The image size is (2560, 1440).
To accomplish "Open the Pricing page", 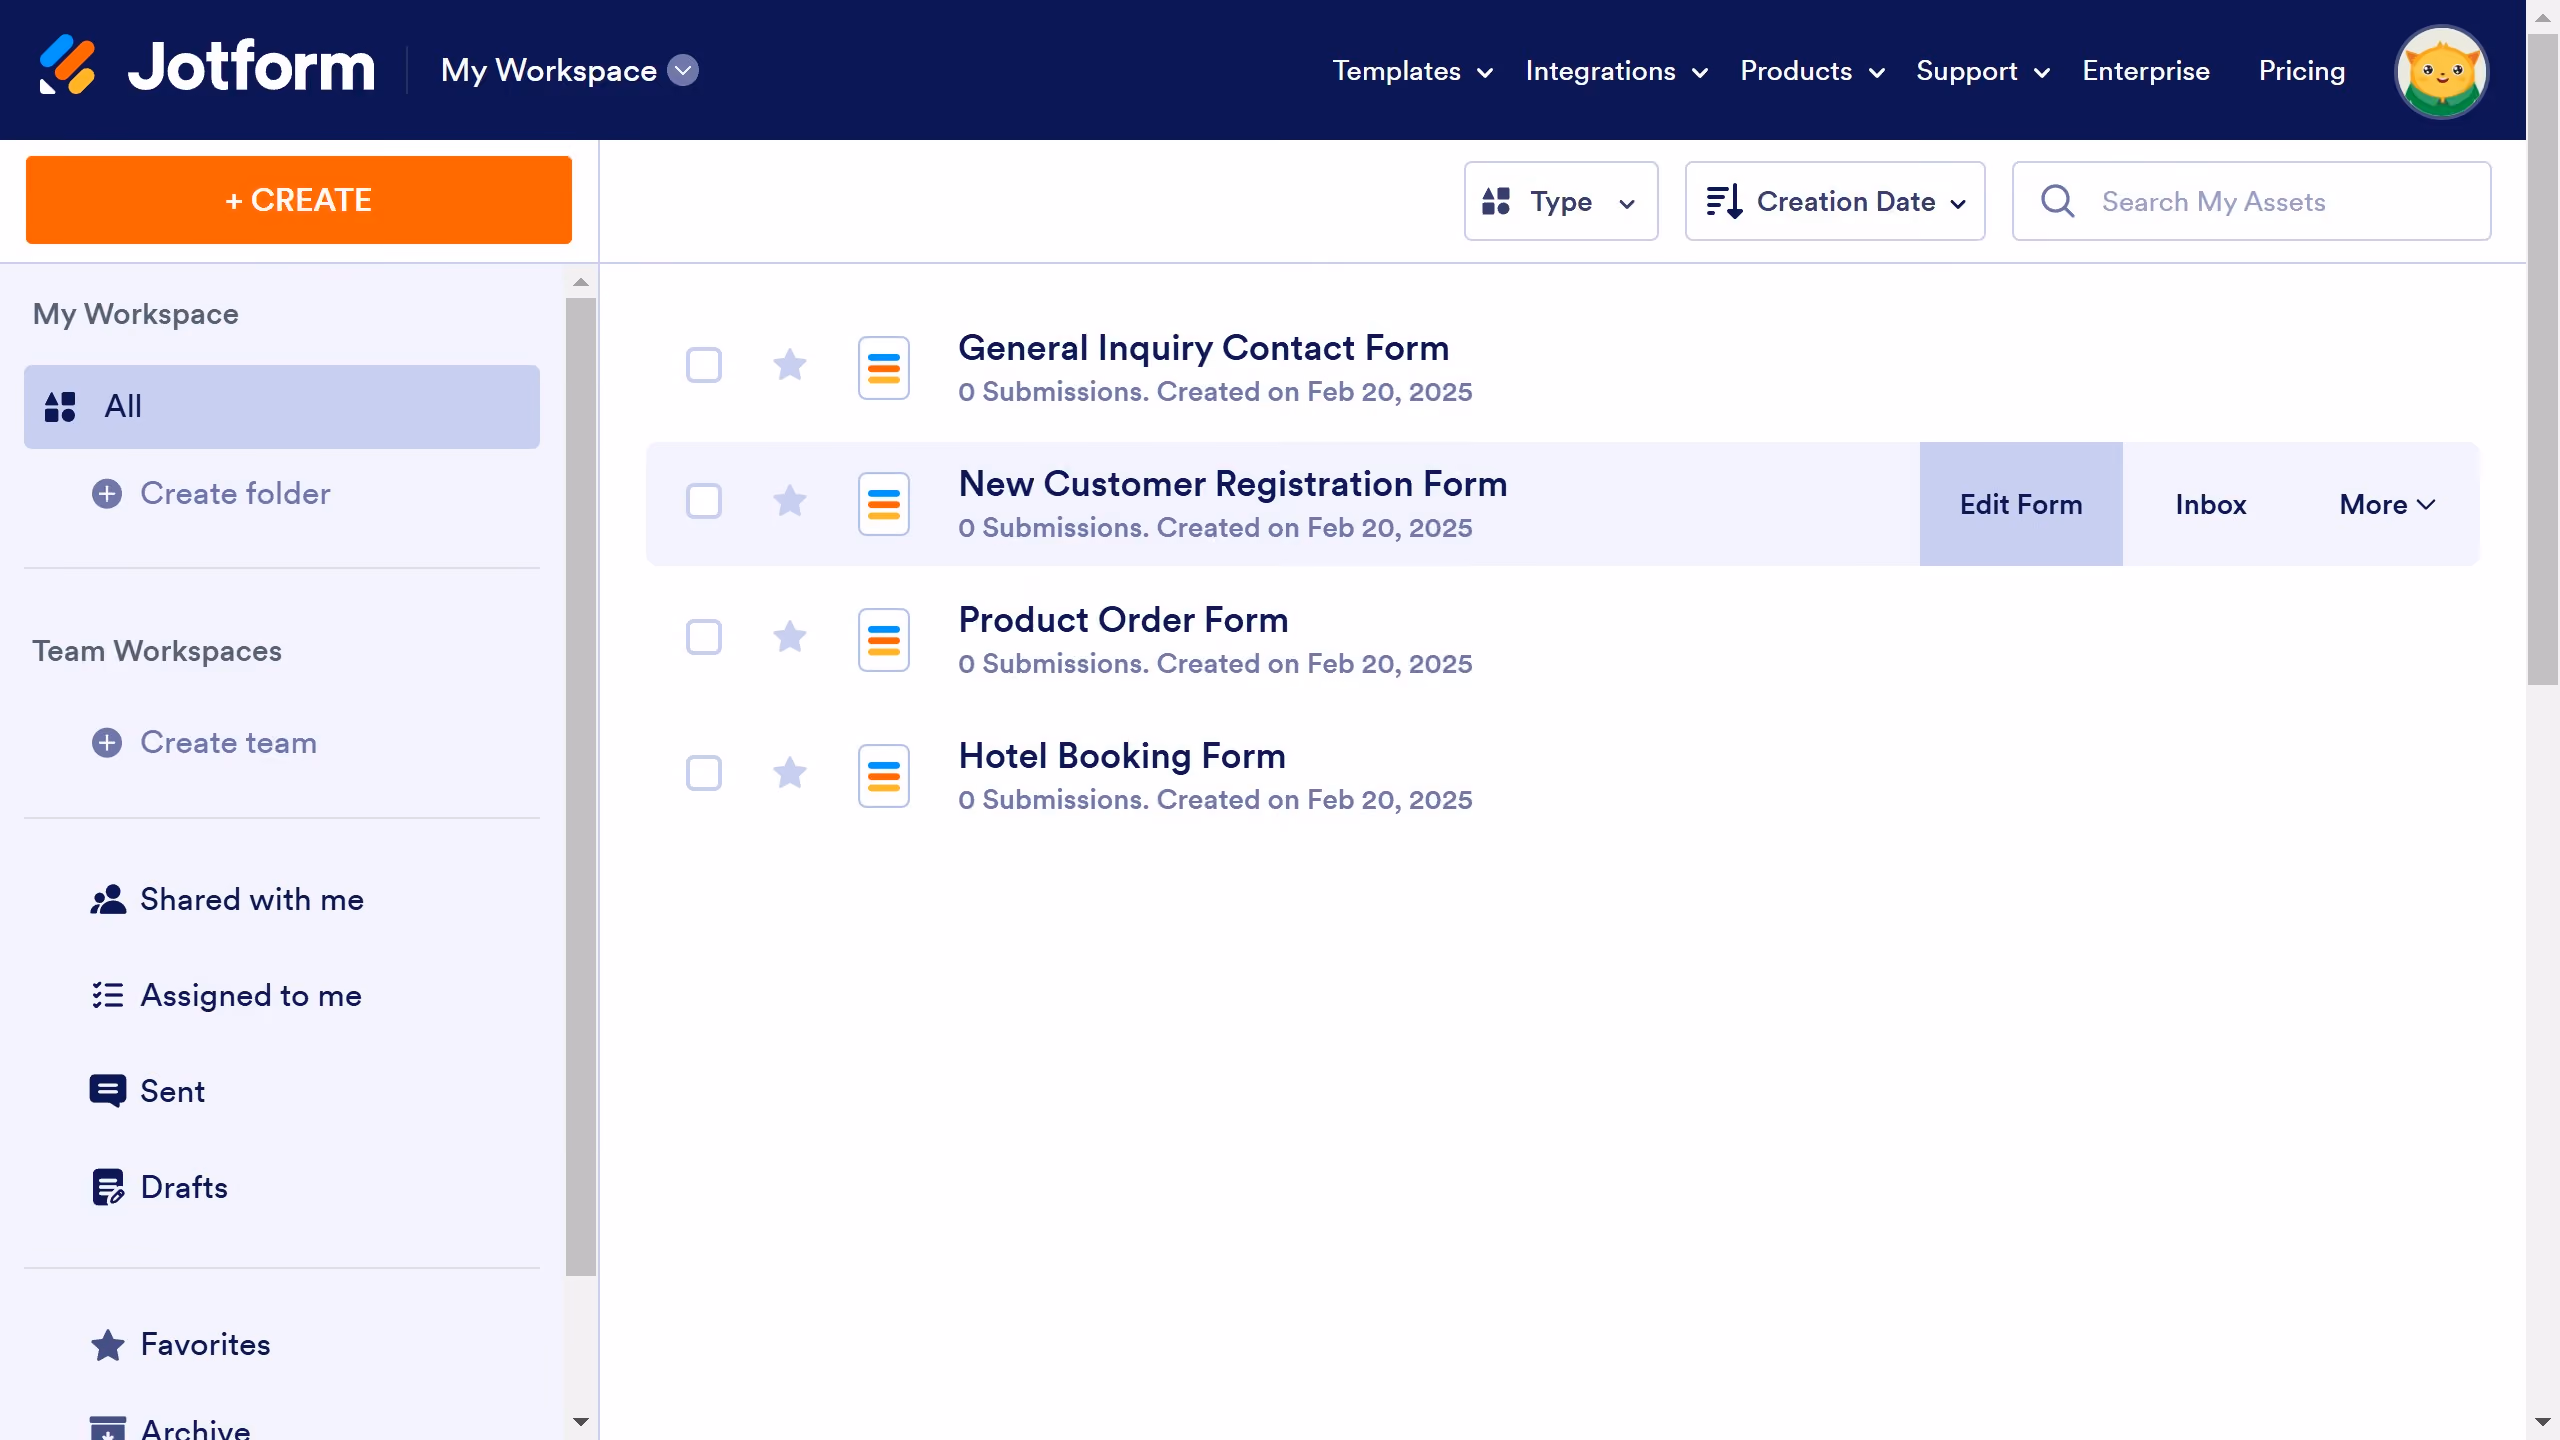I will tap(2302, 71).
